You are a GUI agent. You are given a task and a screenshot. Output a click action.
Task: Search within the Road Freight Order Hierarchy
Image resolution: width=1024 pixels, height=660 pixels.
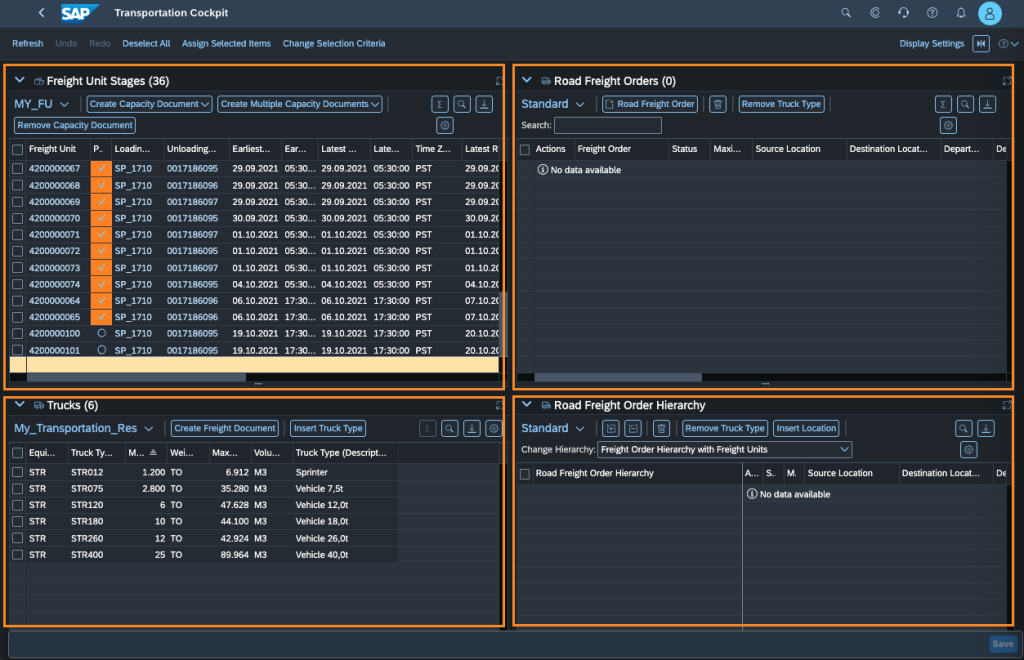pos(963,428)
